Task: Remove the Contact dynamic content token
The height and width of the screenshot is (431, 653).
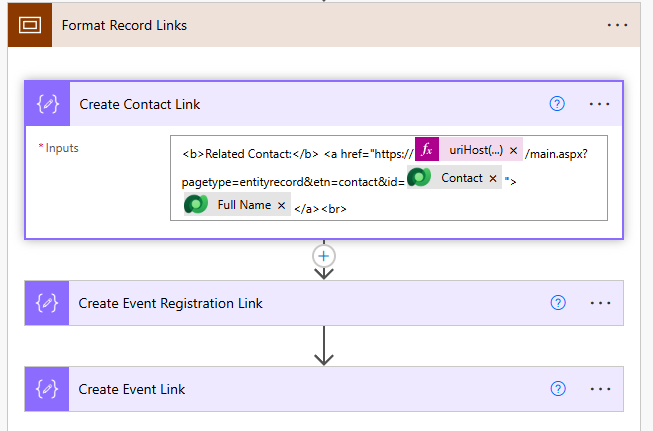Action: [x=492, y=178]
